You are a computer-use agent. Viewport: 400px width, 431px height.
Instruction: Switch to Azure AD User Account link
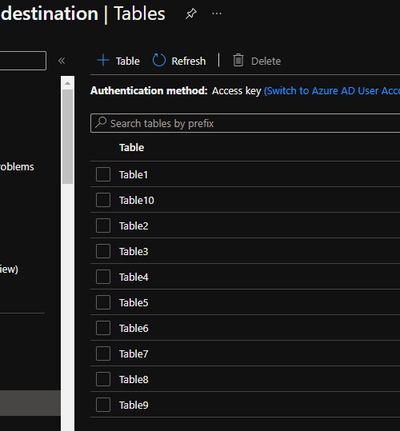[332, 91]
